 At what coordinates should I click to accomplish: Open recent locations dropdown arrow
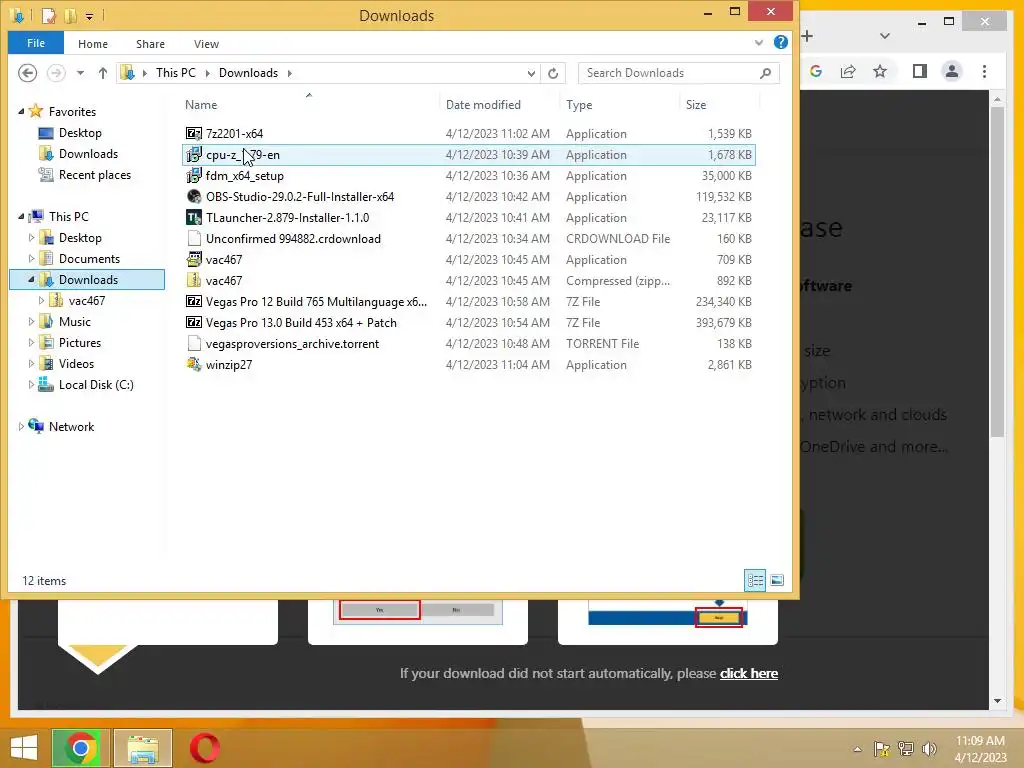coord(80,73)
